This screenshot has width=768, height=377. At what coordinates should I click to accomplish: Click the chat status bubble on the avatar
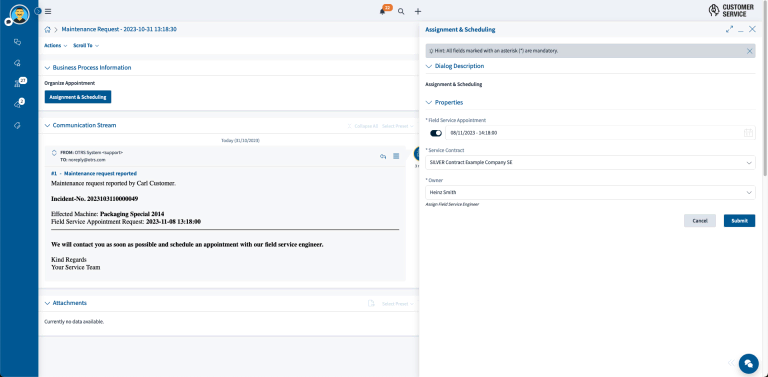pos(8,22)
